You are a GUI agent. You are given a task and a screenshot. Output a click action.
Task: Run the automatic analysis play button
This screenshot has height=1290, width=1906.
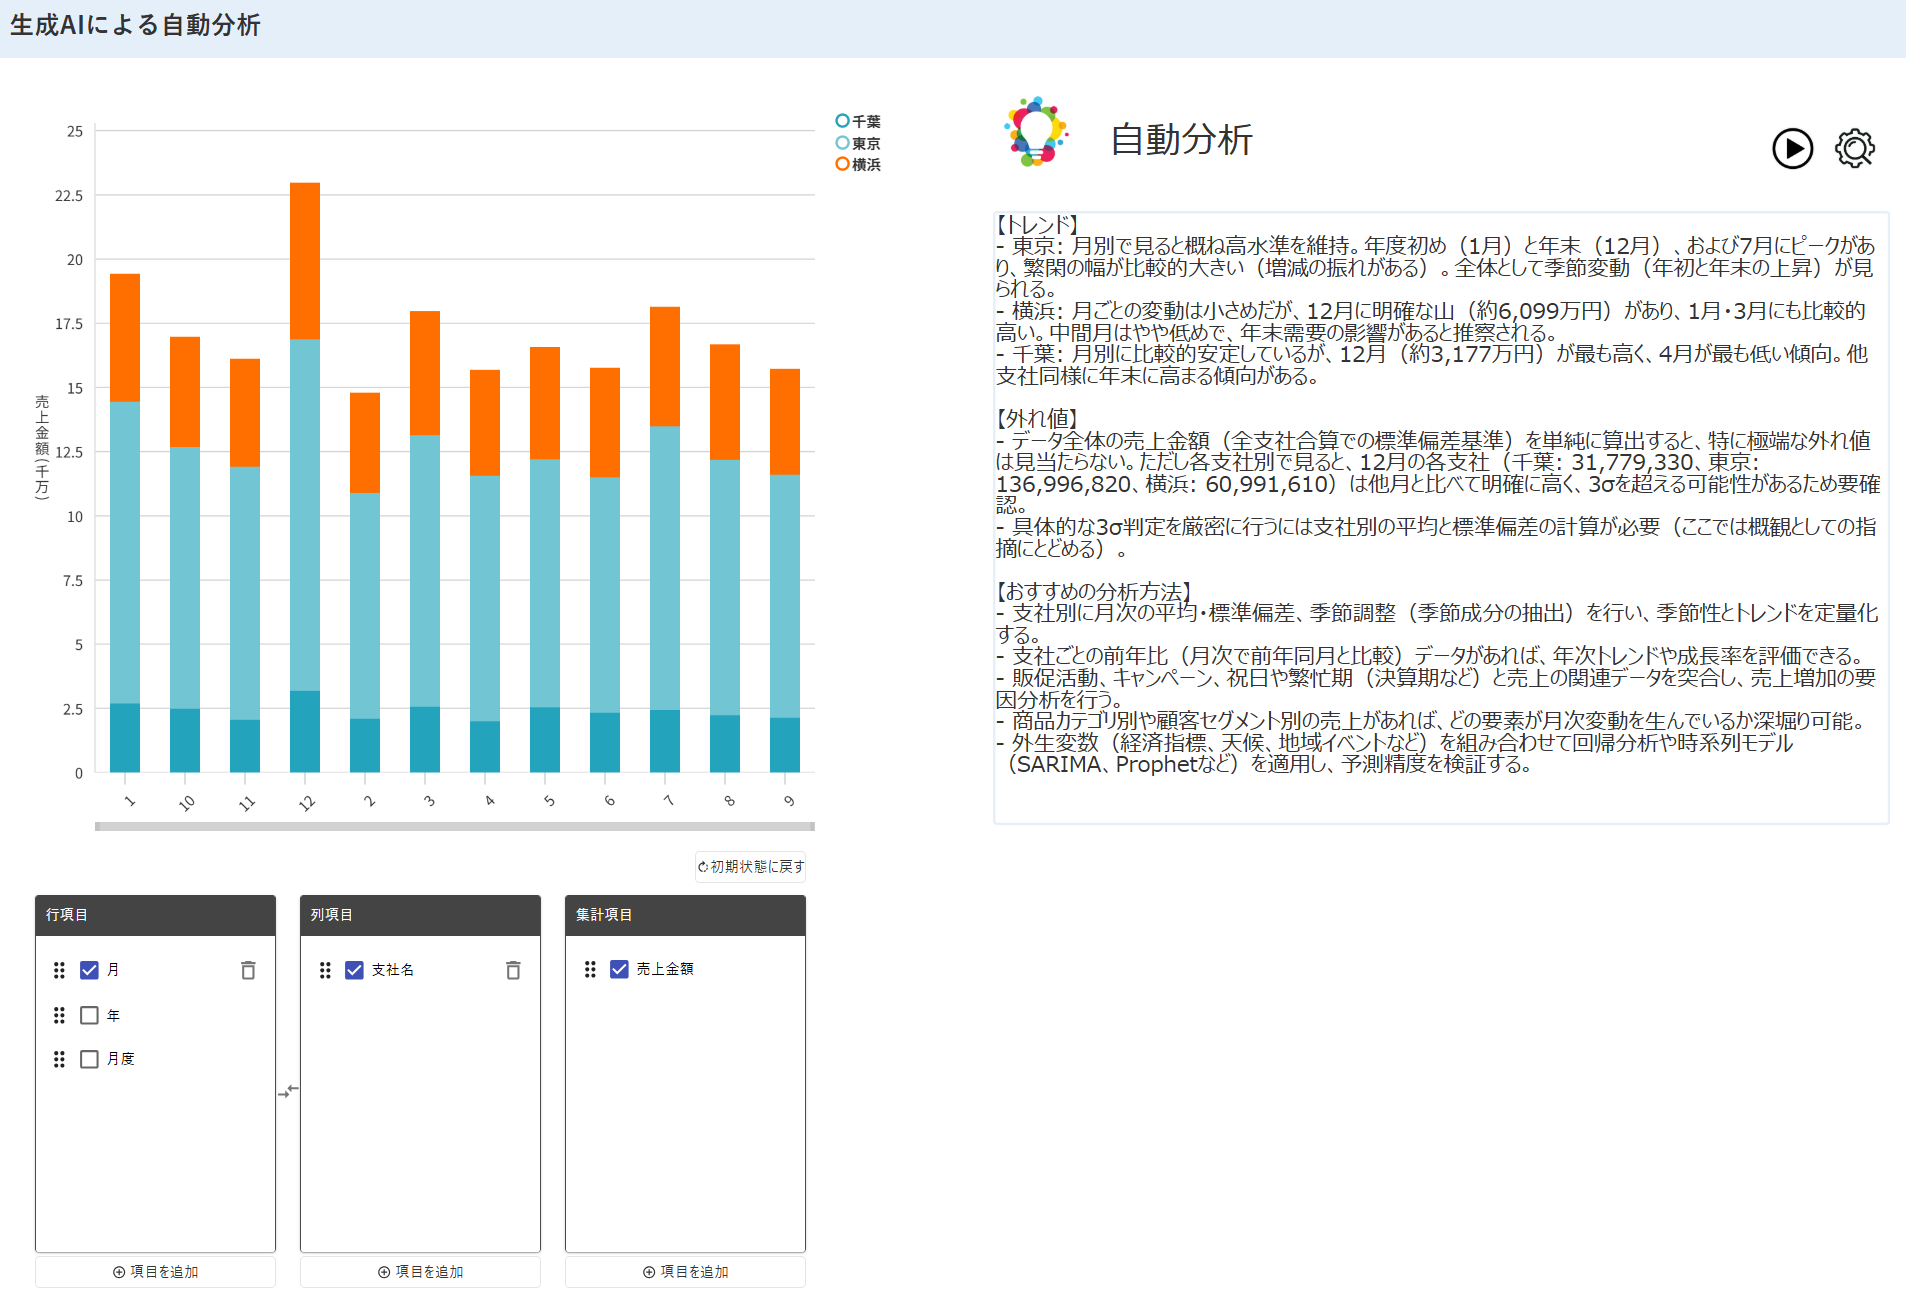1792,149
